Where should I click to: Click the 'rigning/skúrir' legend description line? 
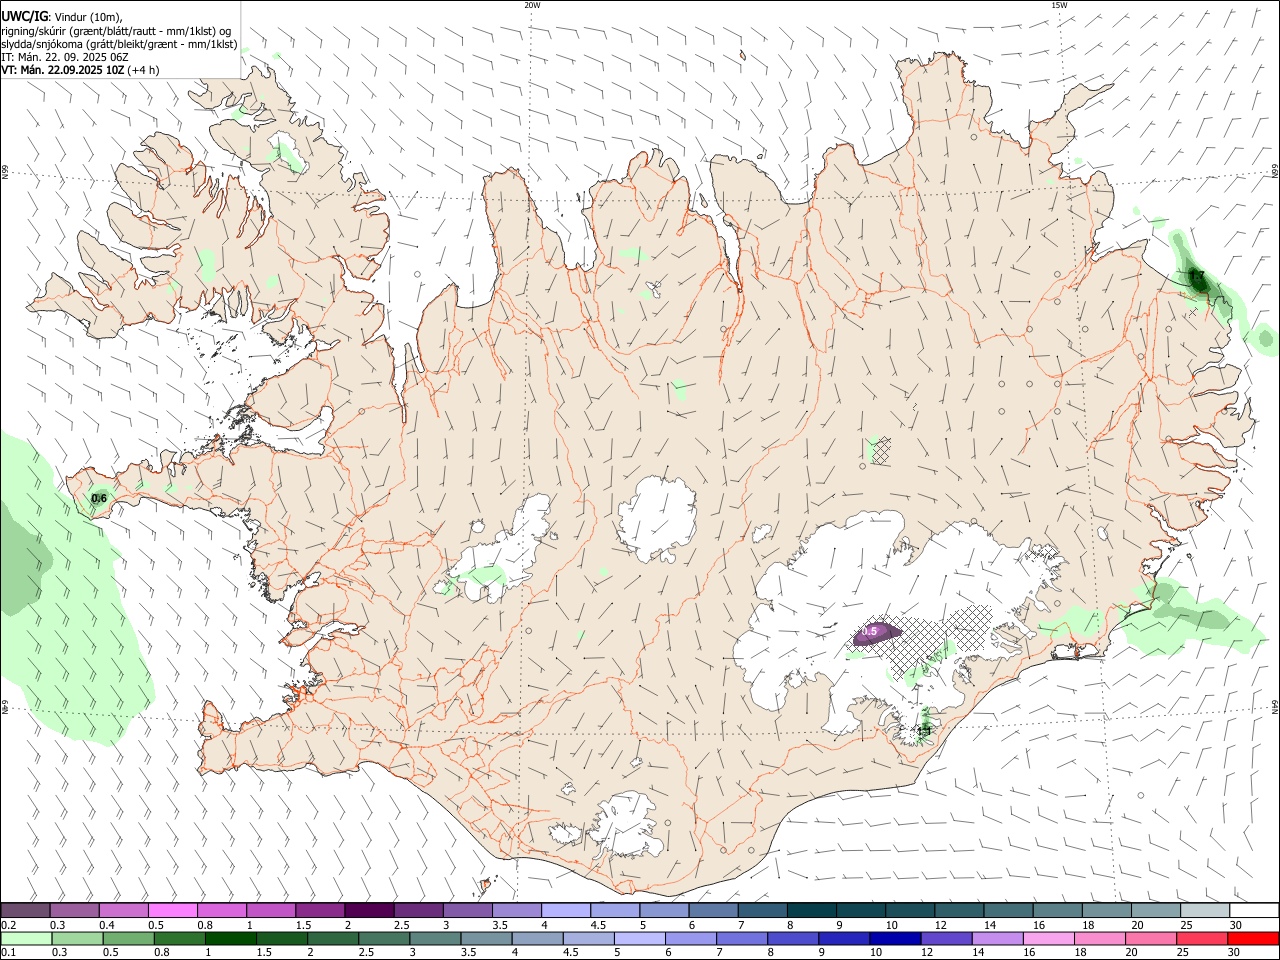coord(116,30)
